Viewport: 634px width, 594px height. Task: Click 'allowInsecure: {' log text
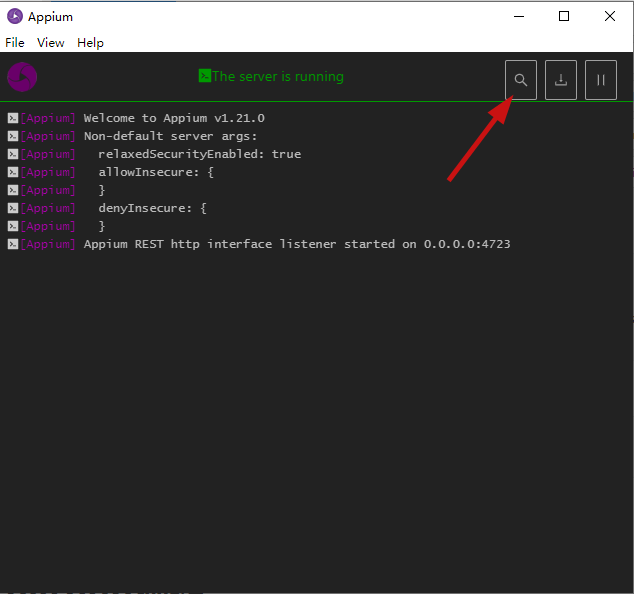(x=156, y=172)
